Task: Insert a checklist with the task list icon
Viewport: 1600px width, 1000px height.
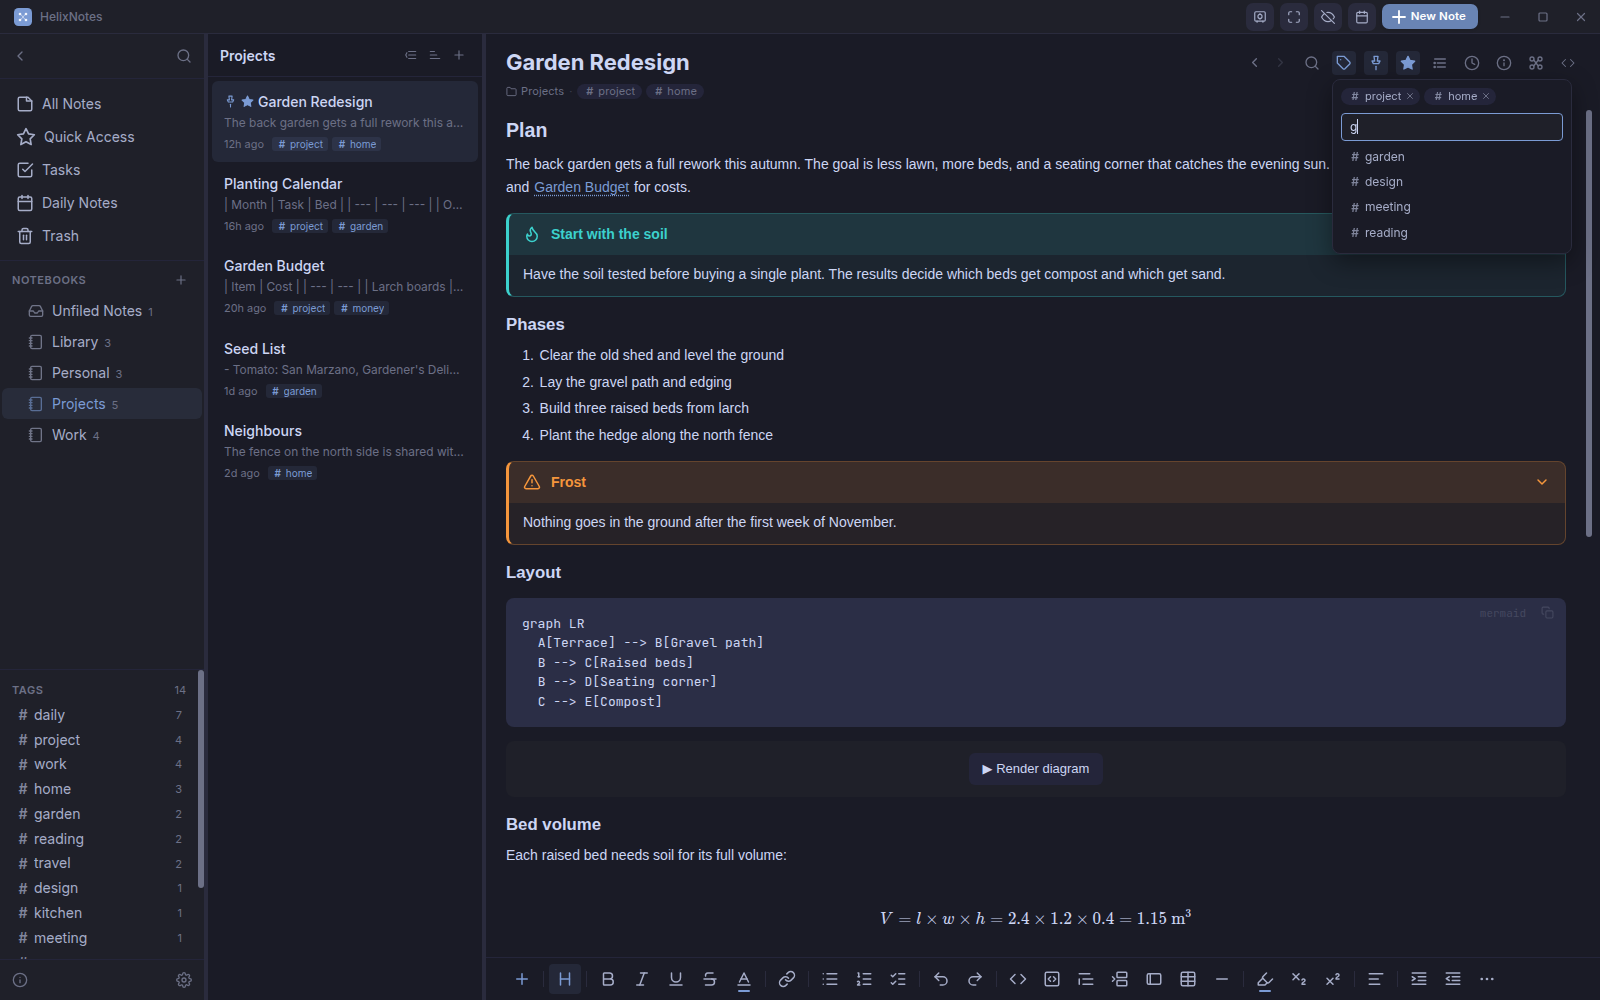Action: pos(898,979)
